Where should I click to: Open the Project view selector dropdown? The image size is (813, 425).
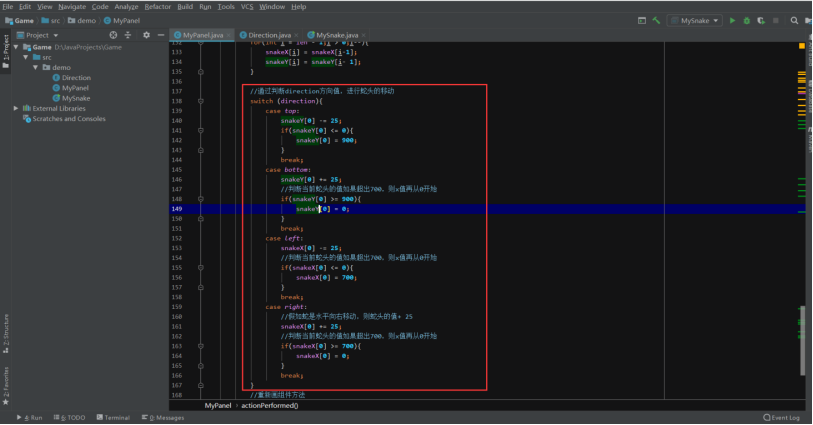coord(37,35)
